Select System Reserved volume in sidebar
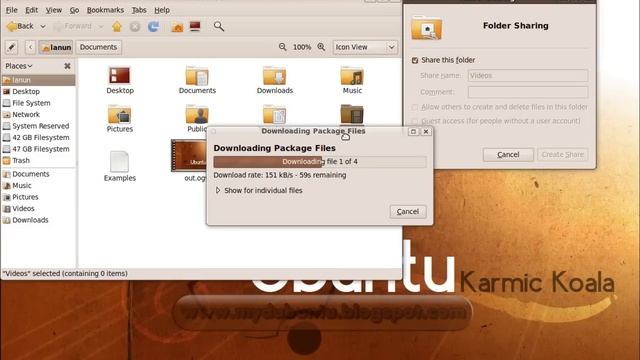The width and height of the screenshot is (640, 360). [38, 126]
